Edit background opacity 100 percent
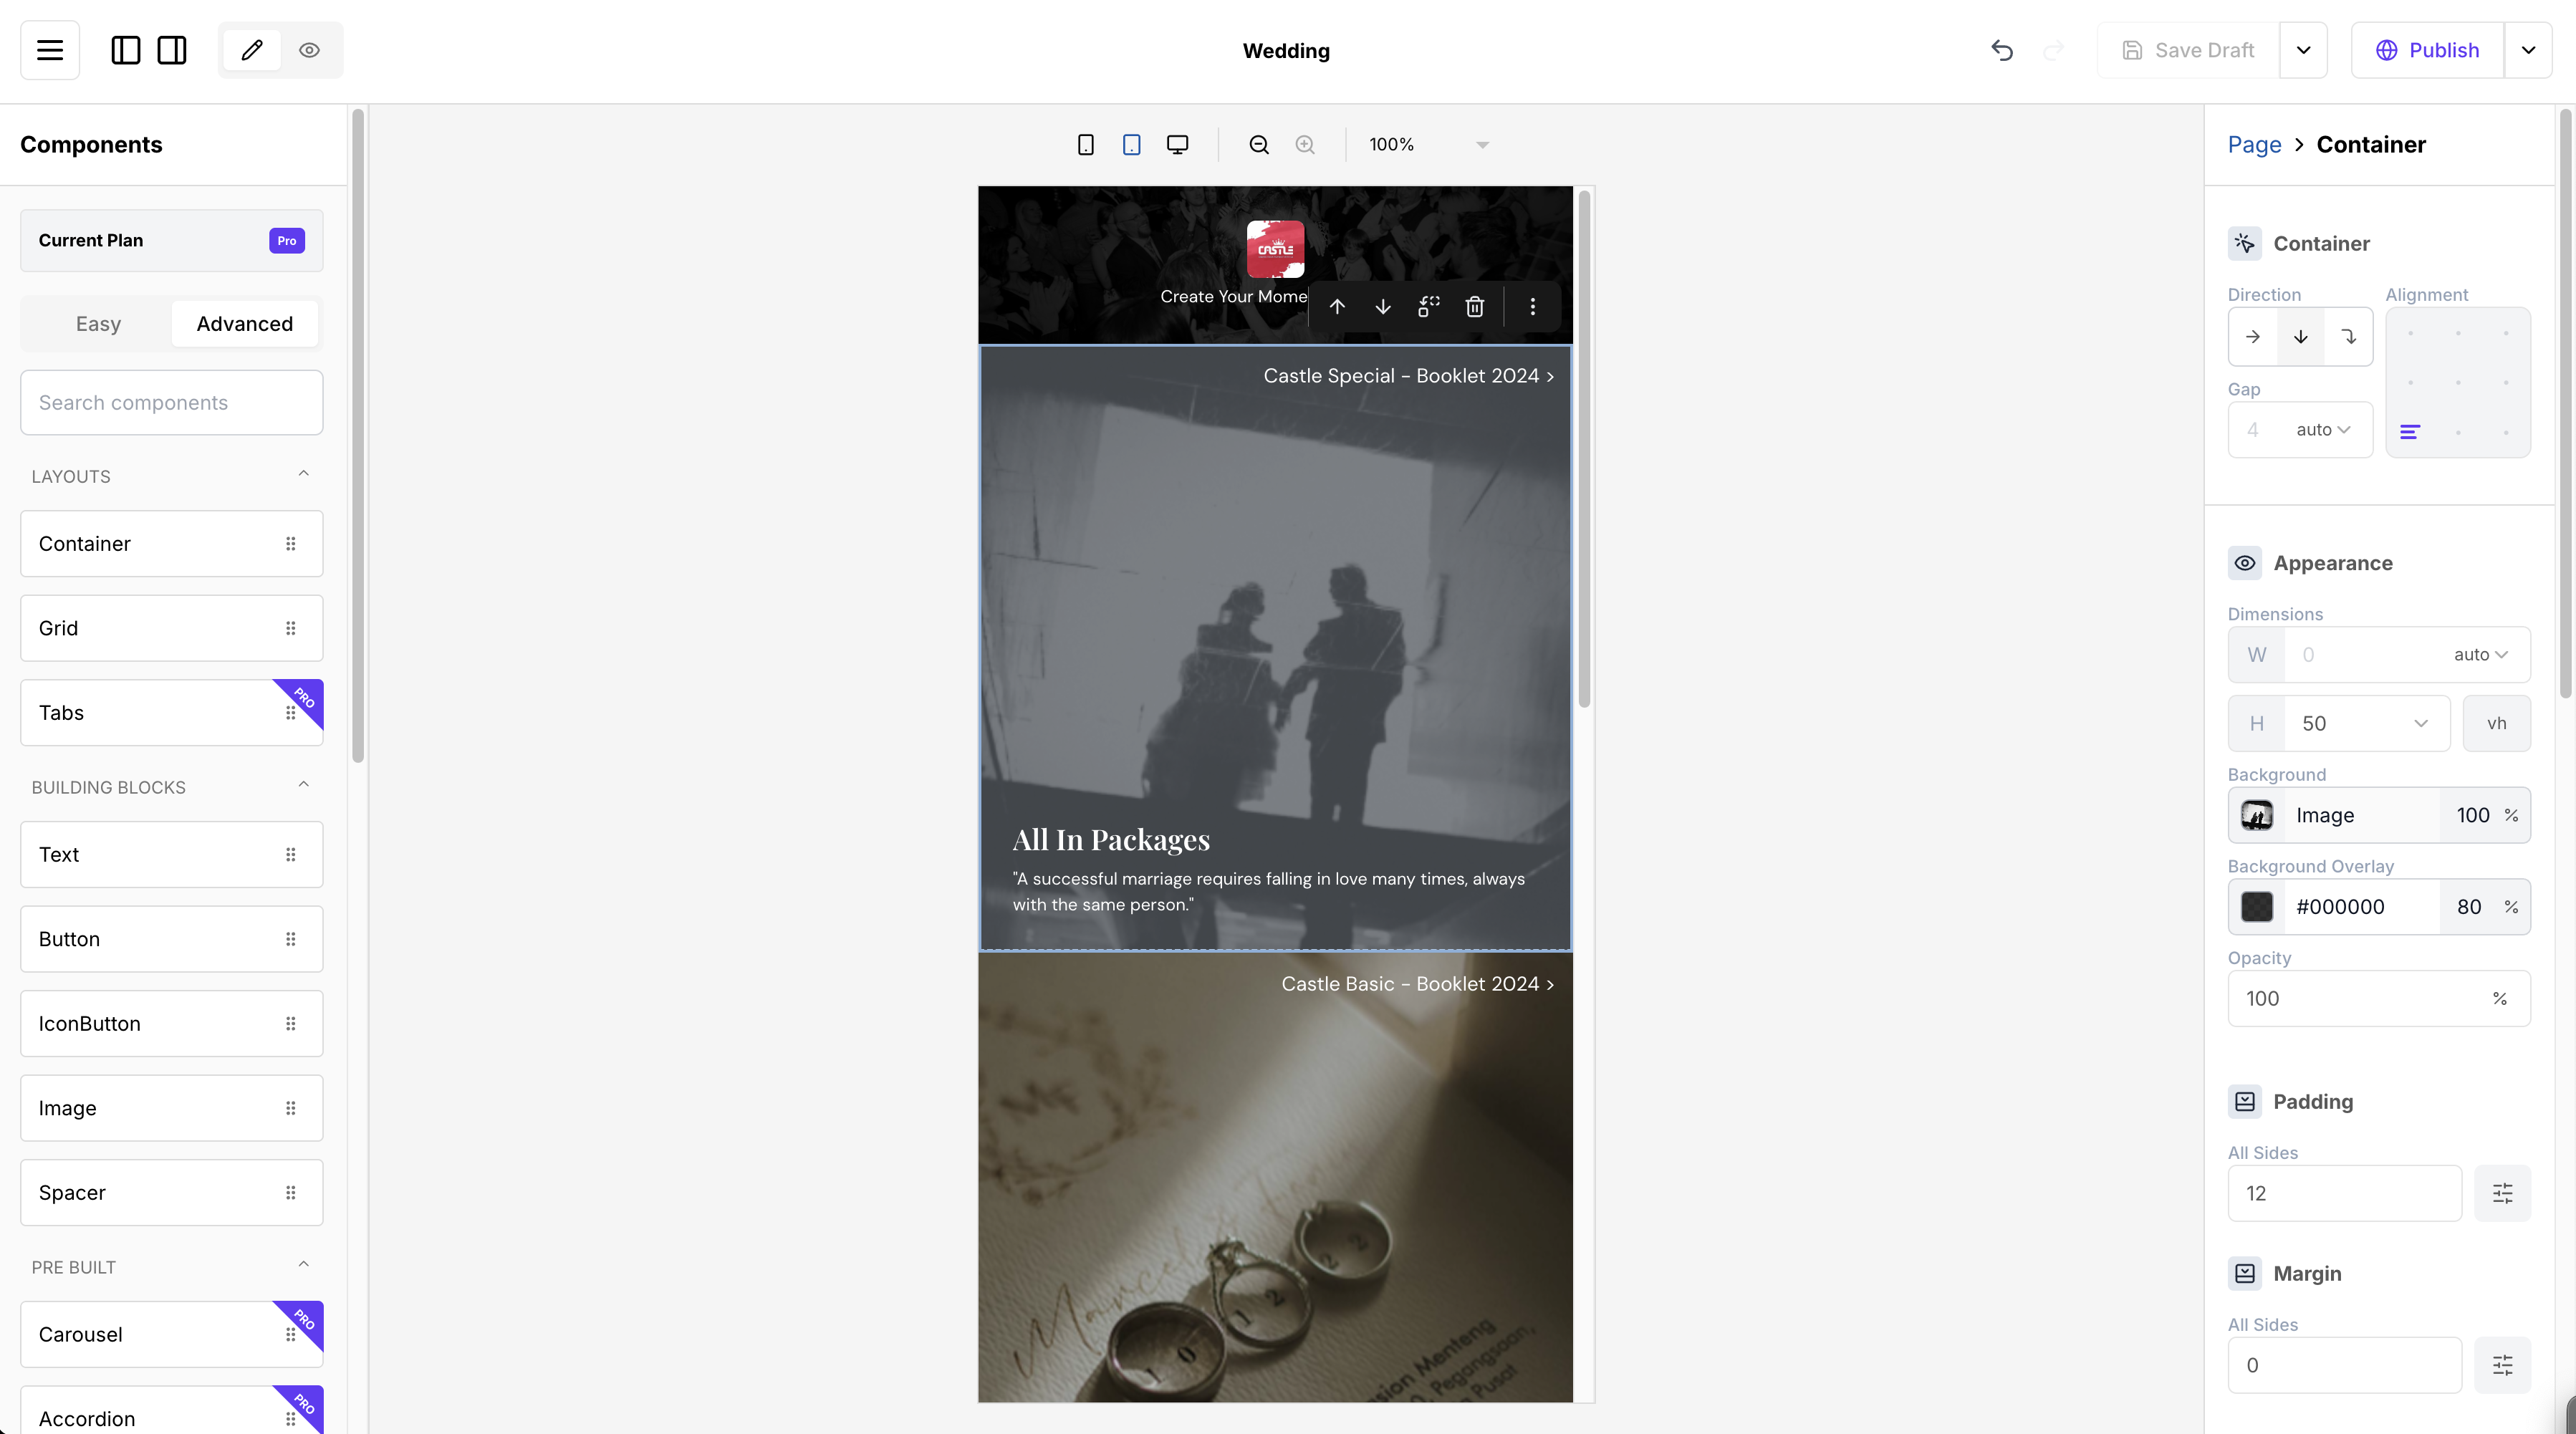 [x=2473, y=816]
